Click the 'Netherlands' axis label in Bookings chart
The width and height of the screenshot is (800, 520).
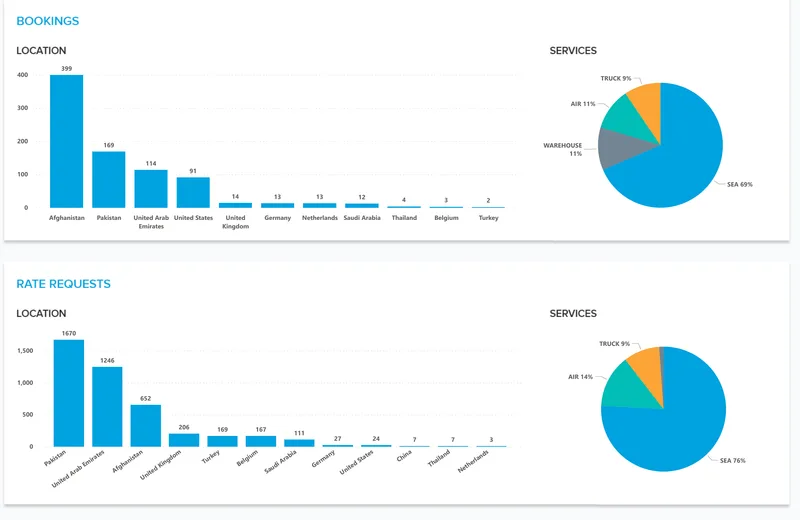pyautogui.click(x=320, y=217)
